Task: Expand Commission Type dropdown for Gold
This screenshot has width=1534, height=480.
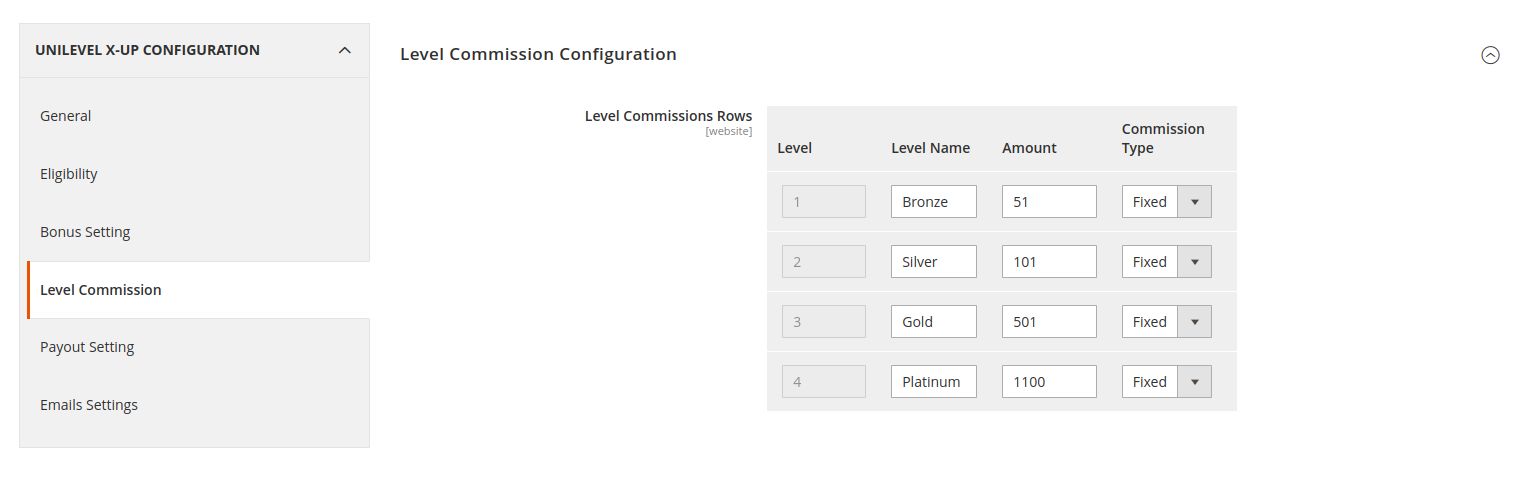Action: pos(1166,322)
